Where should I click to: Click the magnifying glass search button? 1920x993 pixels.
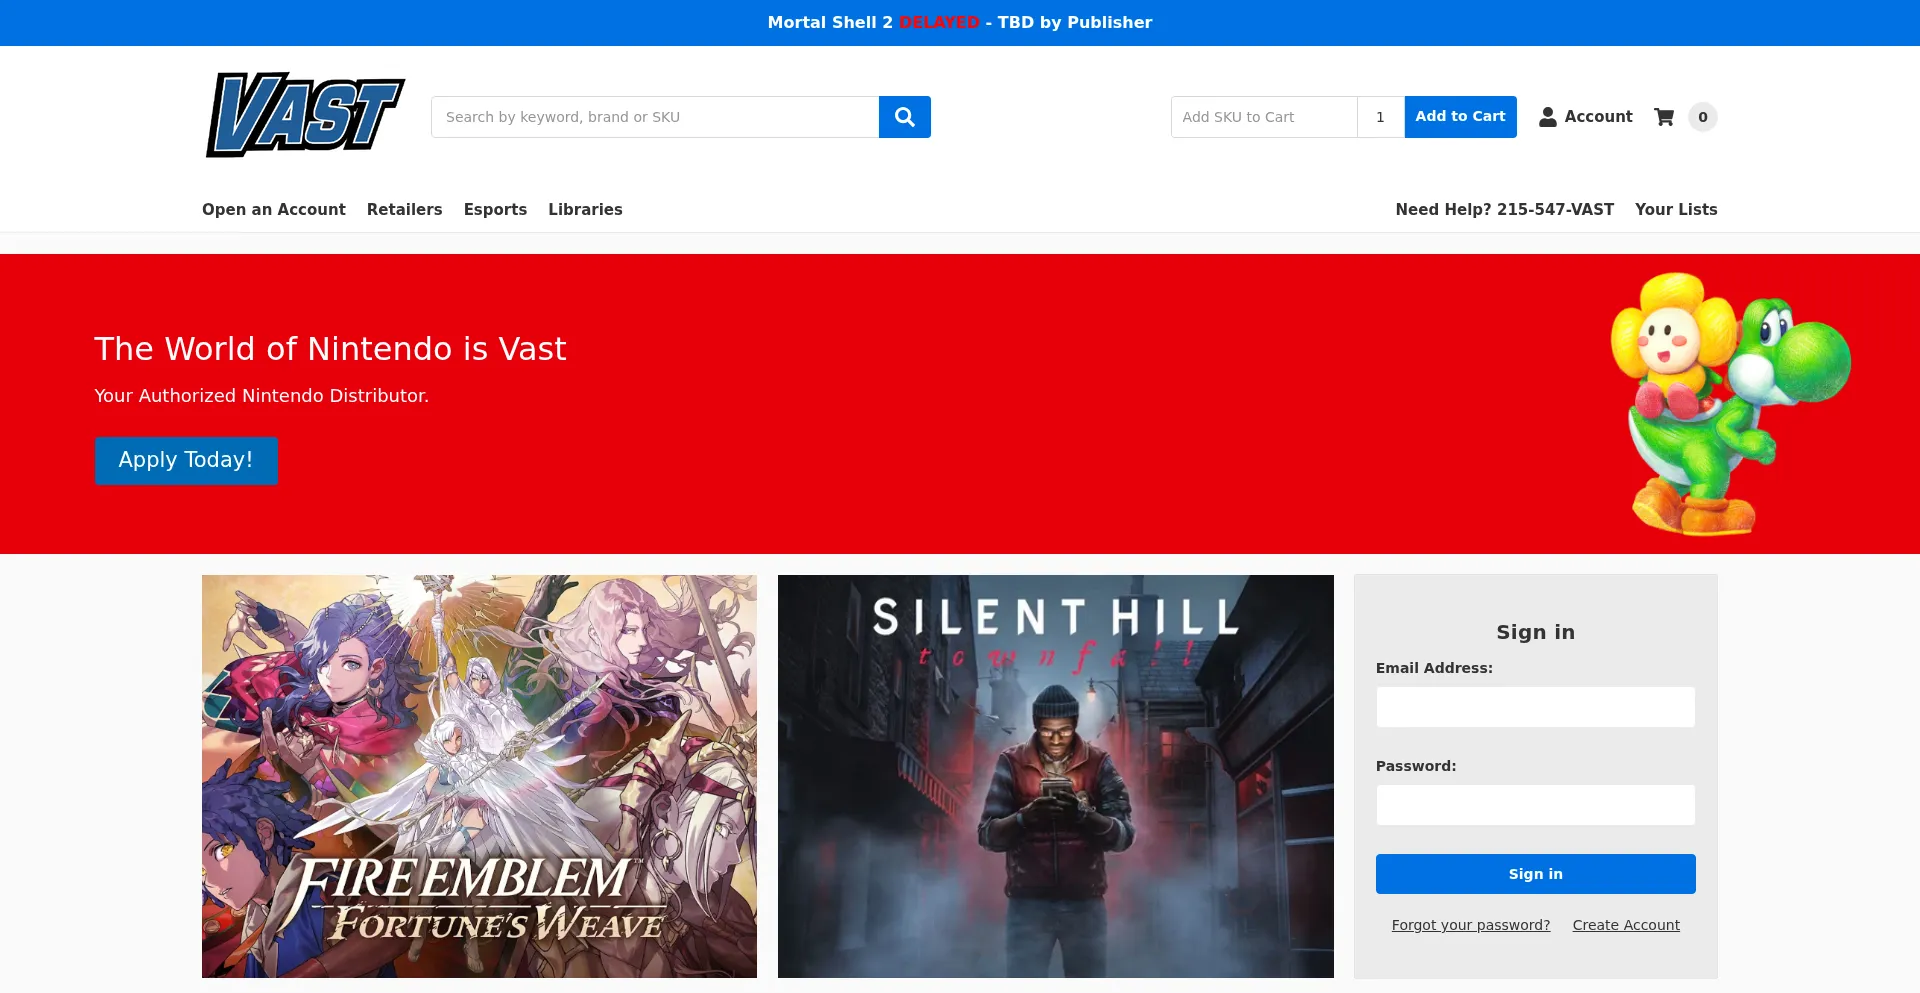click(x=905, y=117)
